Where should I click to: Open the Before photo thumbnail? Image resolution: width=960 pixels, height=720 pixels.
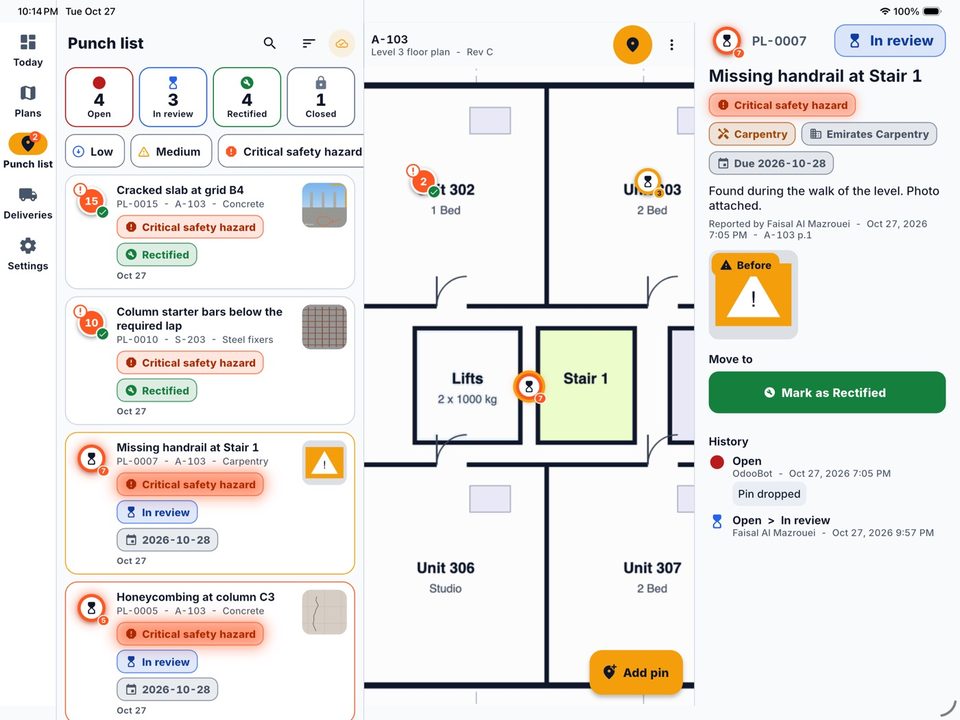pyautogui.click(x=753, y=294)
